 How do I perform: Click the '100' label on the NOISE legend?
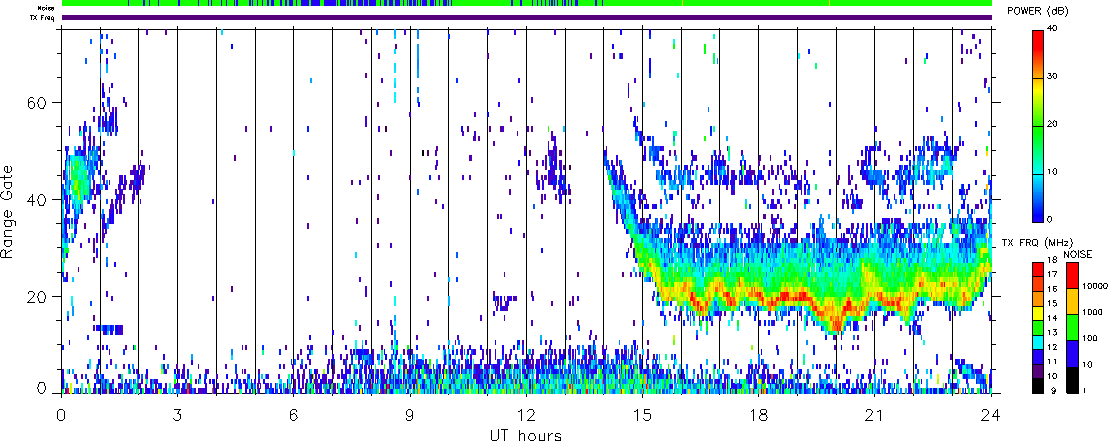(1090, 339)
